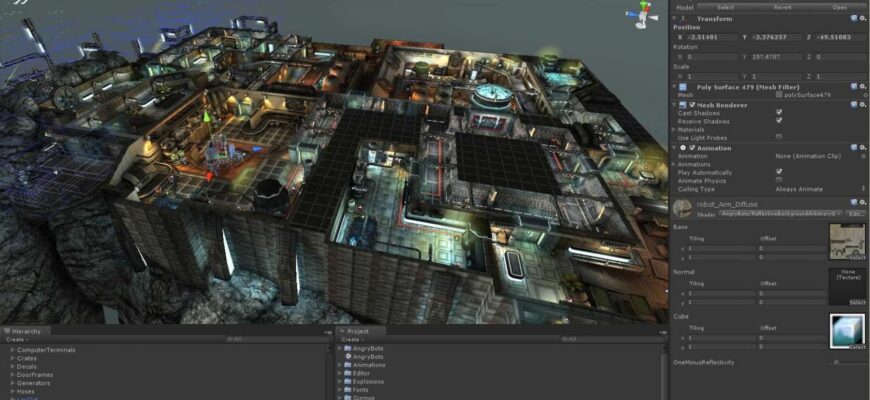Viewport: 870px width, 400px height.
Task: Open Hierarchy Create dropdown
Action: tap(17, 340)
